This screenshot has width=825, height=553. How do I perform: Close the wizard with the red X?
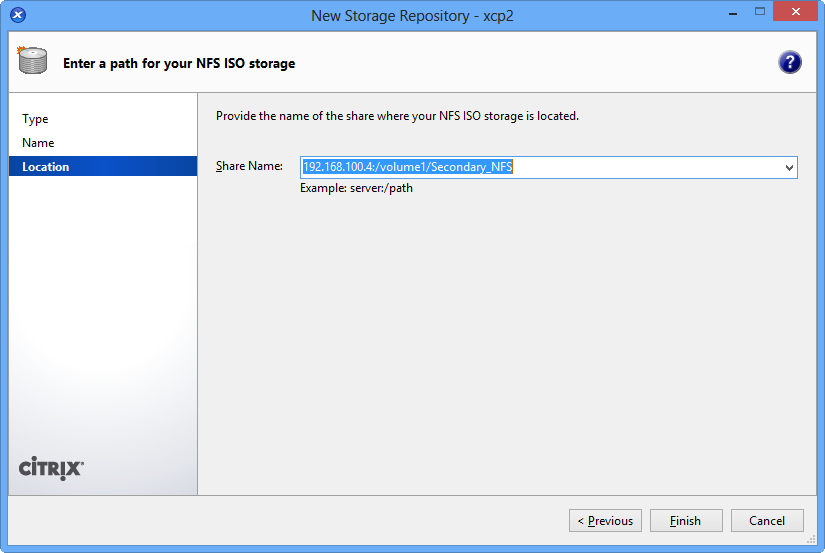click(798, 13)
